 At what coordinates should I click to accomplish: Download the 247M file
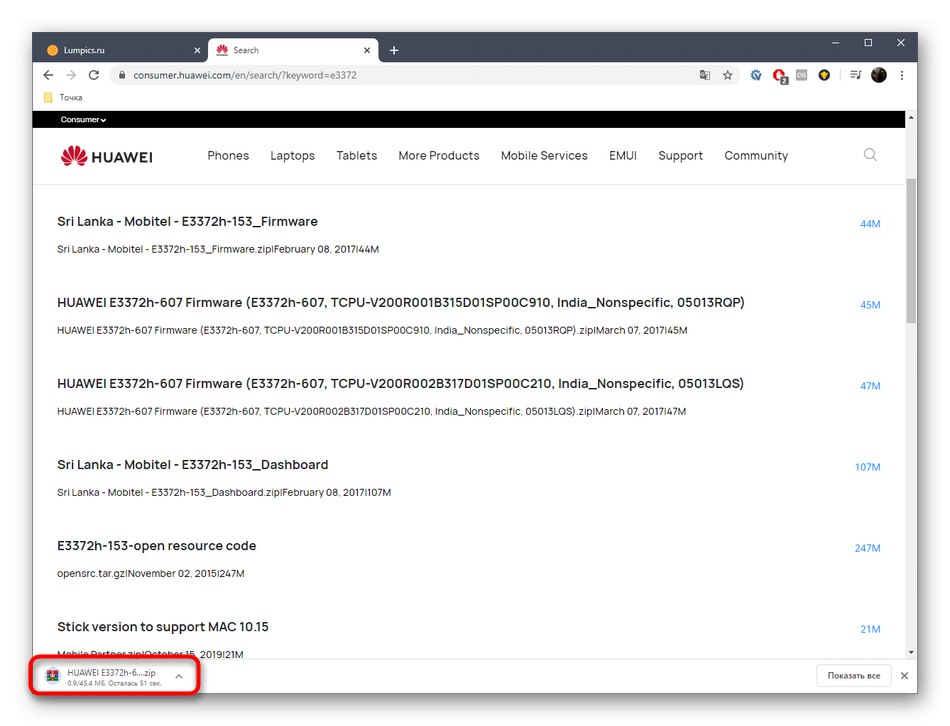868,548
